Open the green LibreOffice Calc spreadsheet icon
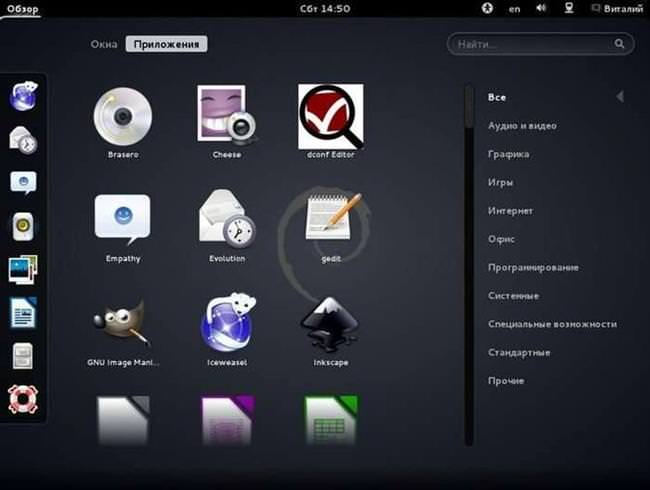Image resolution: width=650 pixels, height=490 pixels. (331, 420)
